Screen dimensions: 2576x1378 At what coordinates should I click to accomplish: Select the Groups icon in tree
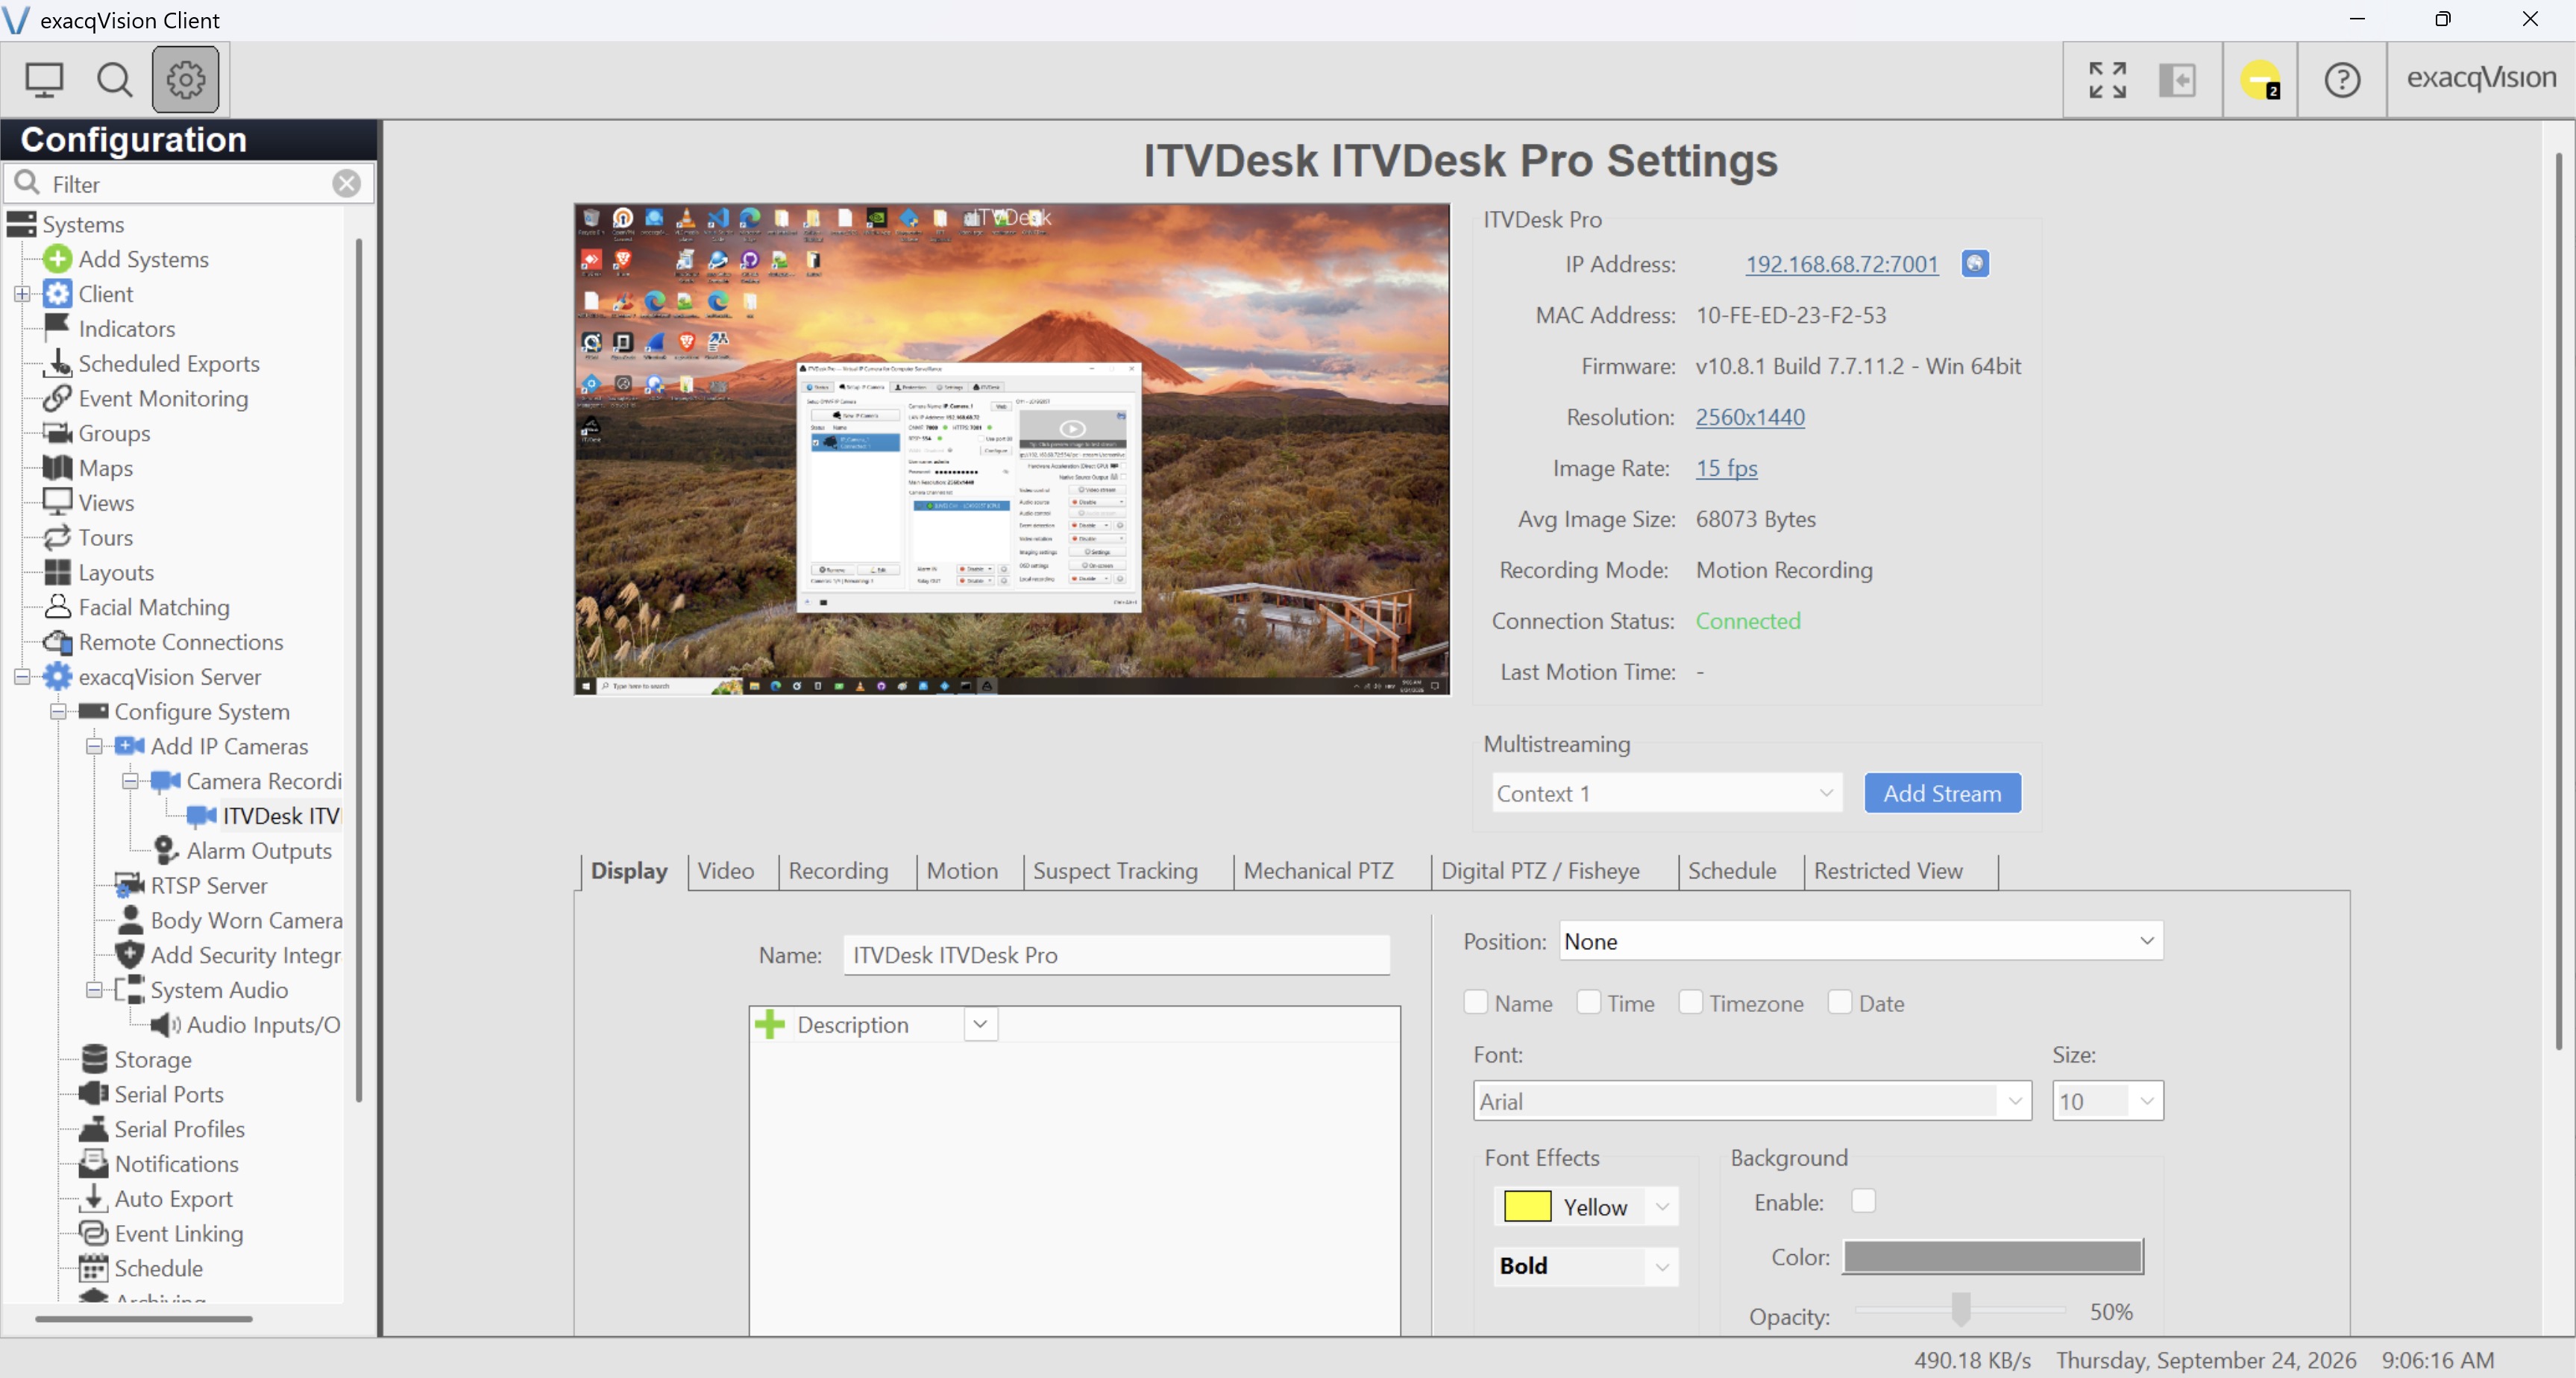tap(58, 433)
